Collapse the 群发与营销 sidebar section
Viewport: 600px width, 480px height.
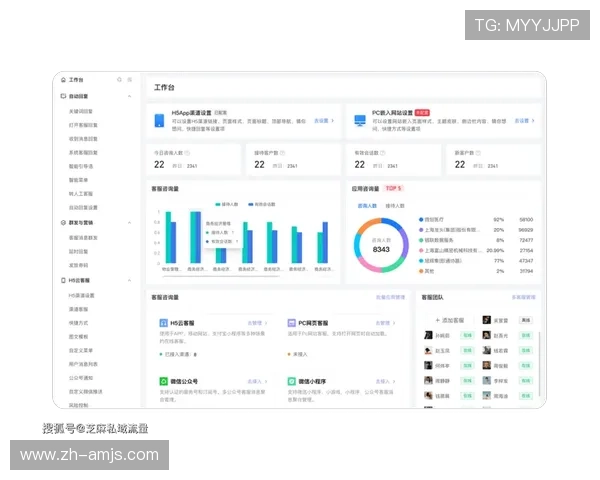[131, 222]
